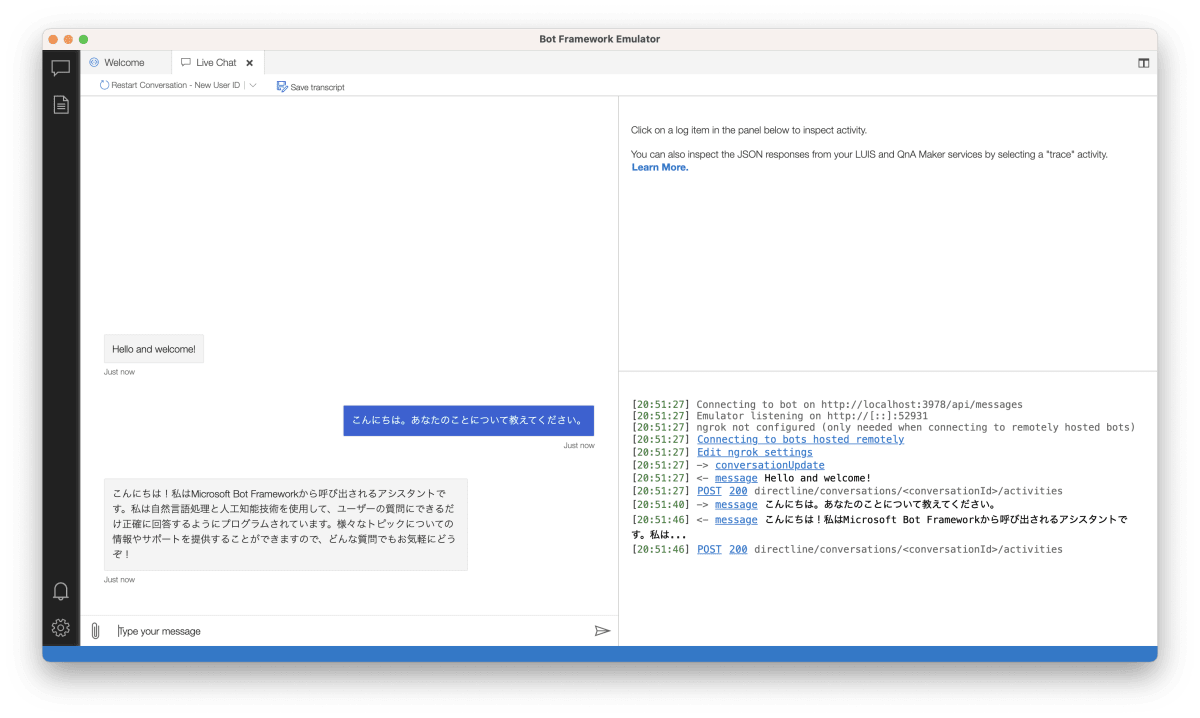The image size is (1200, 718).
Task: Show notifications bell icon
Action: (x=61, y=591)
